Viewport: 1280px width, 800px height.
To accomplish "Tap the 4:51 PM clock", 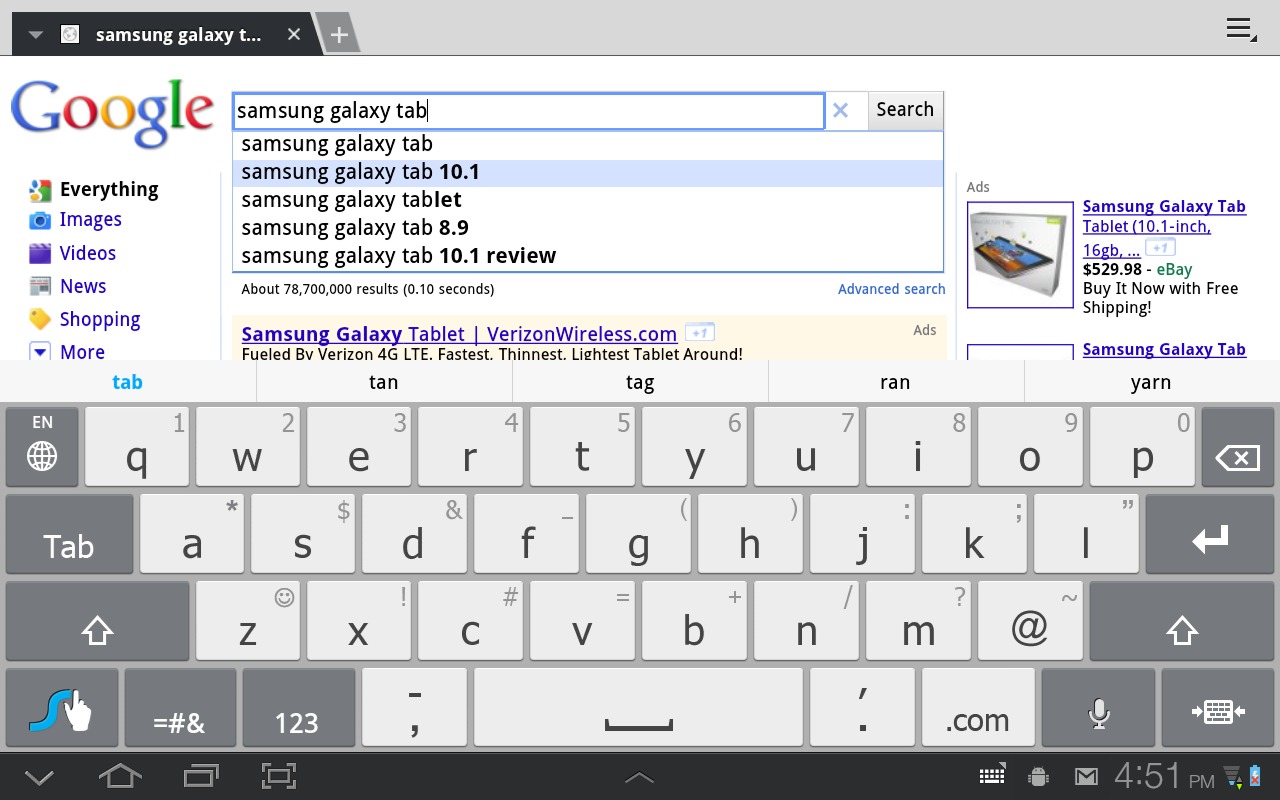I will (1164, 776).
